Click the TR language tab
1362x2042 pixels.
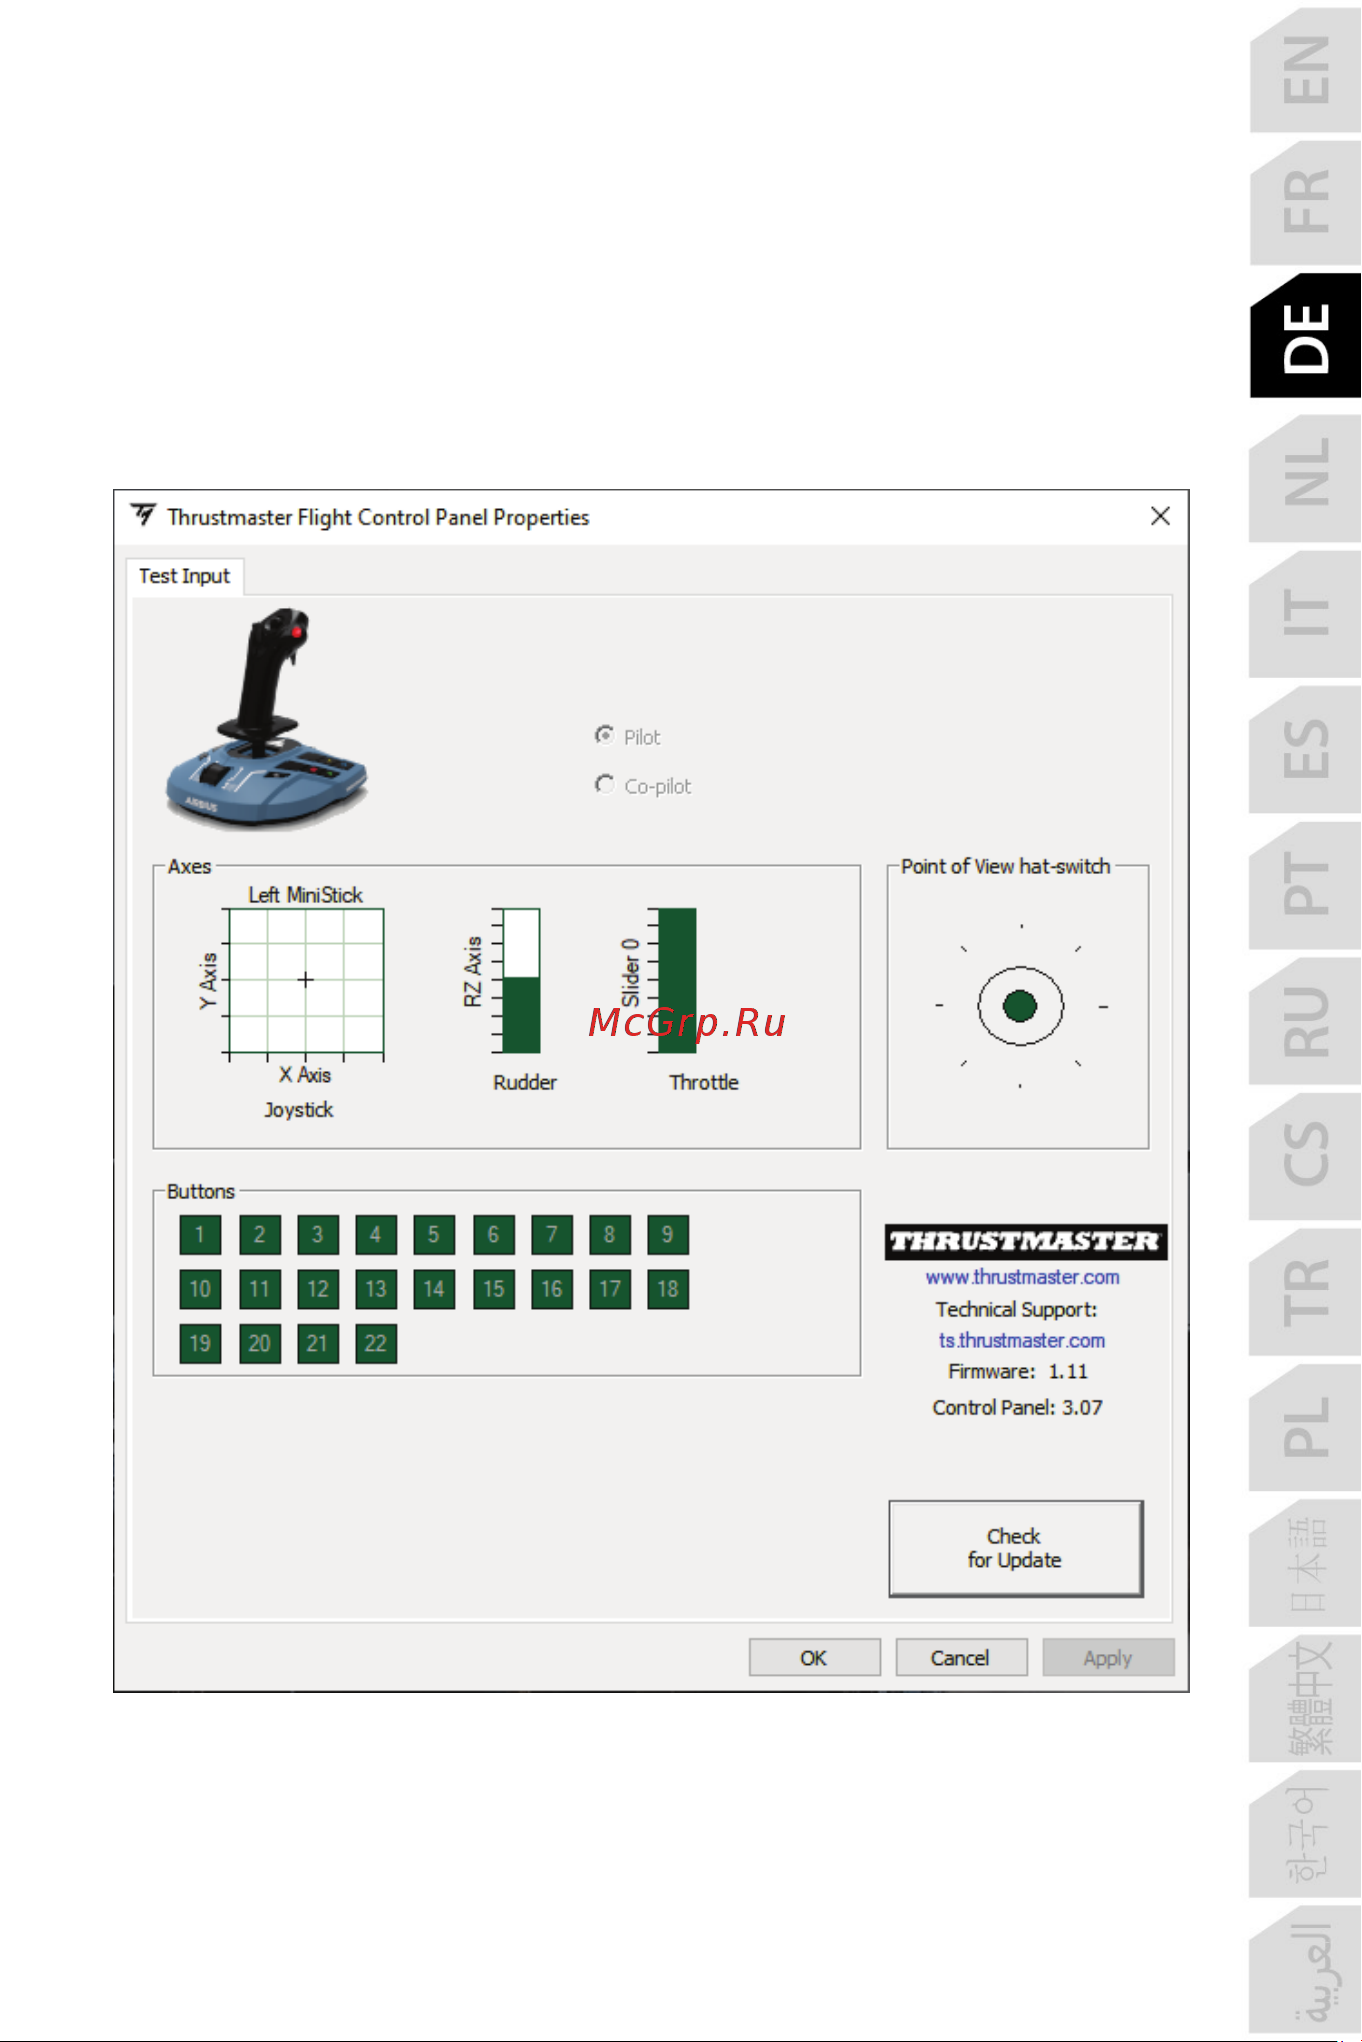pyautogui.click(x=1305, y=1291)
